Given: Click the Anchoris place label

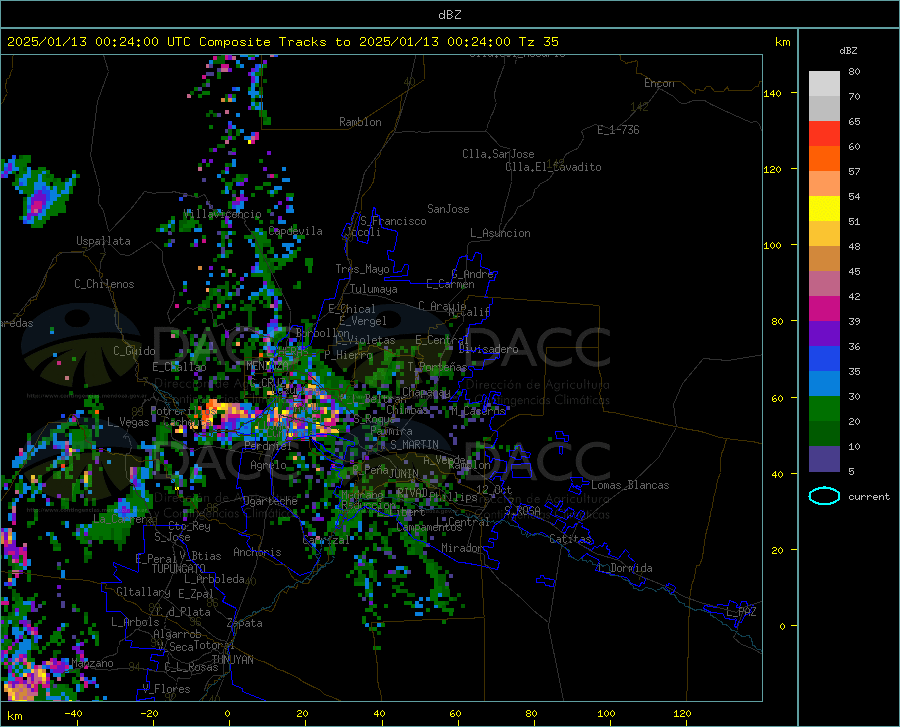Looking at the screenshot, I should 257,552.
